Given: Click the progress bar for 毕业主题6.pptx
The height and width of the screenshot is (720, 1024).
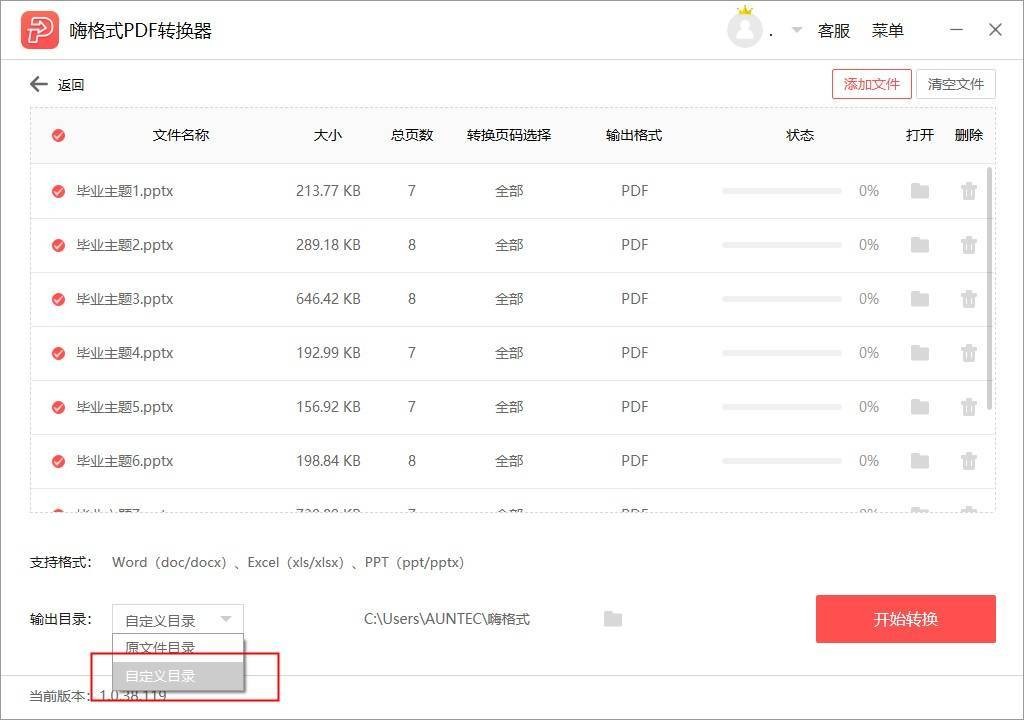Looking at the screenshot, I should [x=782, y=461].
